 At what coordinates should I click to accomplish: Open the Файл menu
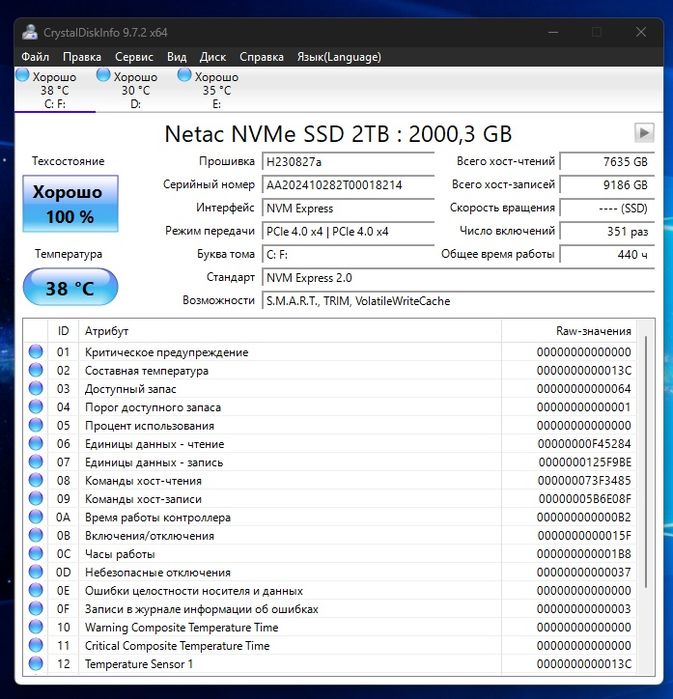[35, 57]
